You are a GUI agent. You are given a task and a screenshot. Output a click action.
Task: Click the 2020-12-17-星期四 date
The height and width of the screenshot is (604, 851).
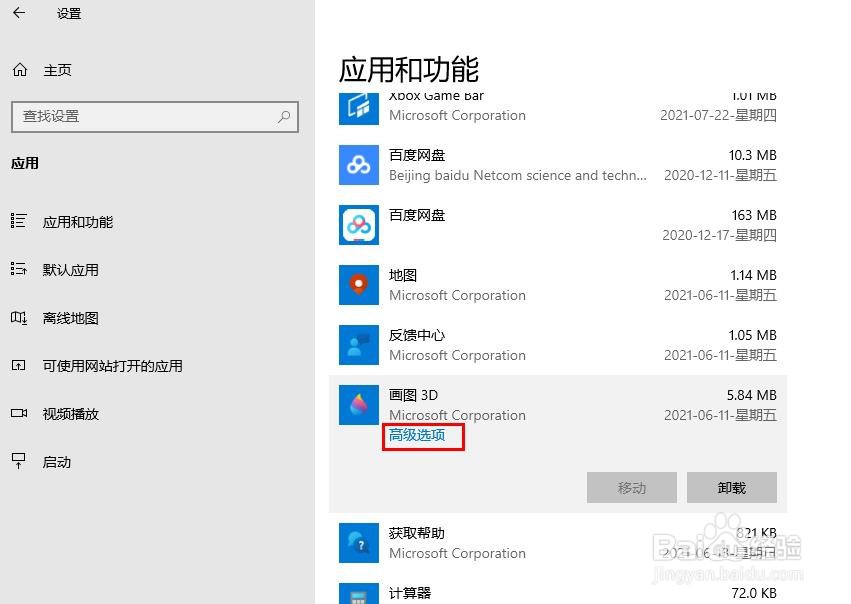(x=720, y=235)
